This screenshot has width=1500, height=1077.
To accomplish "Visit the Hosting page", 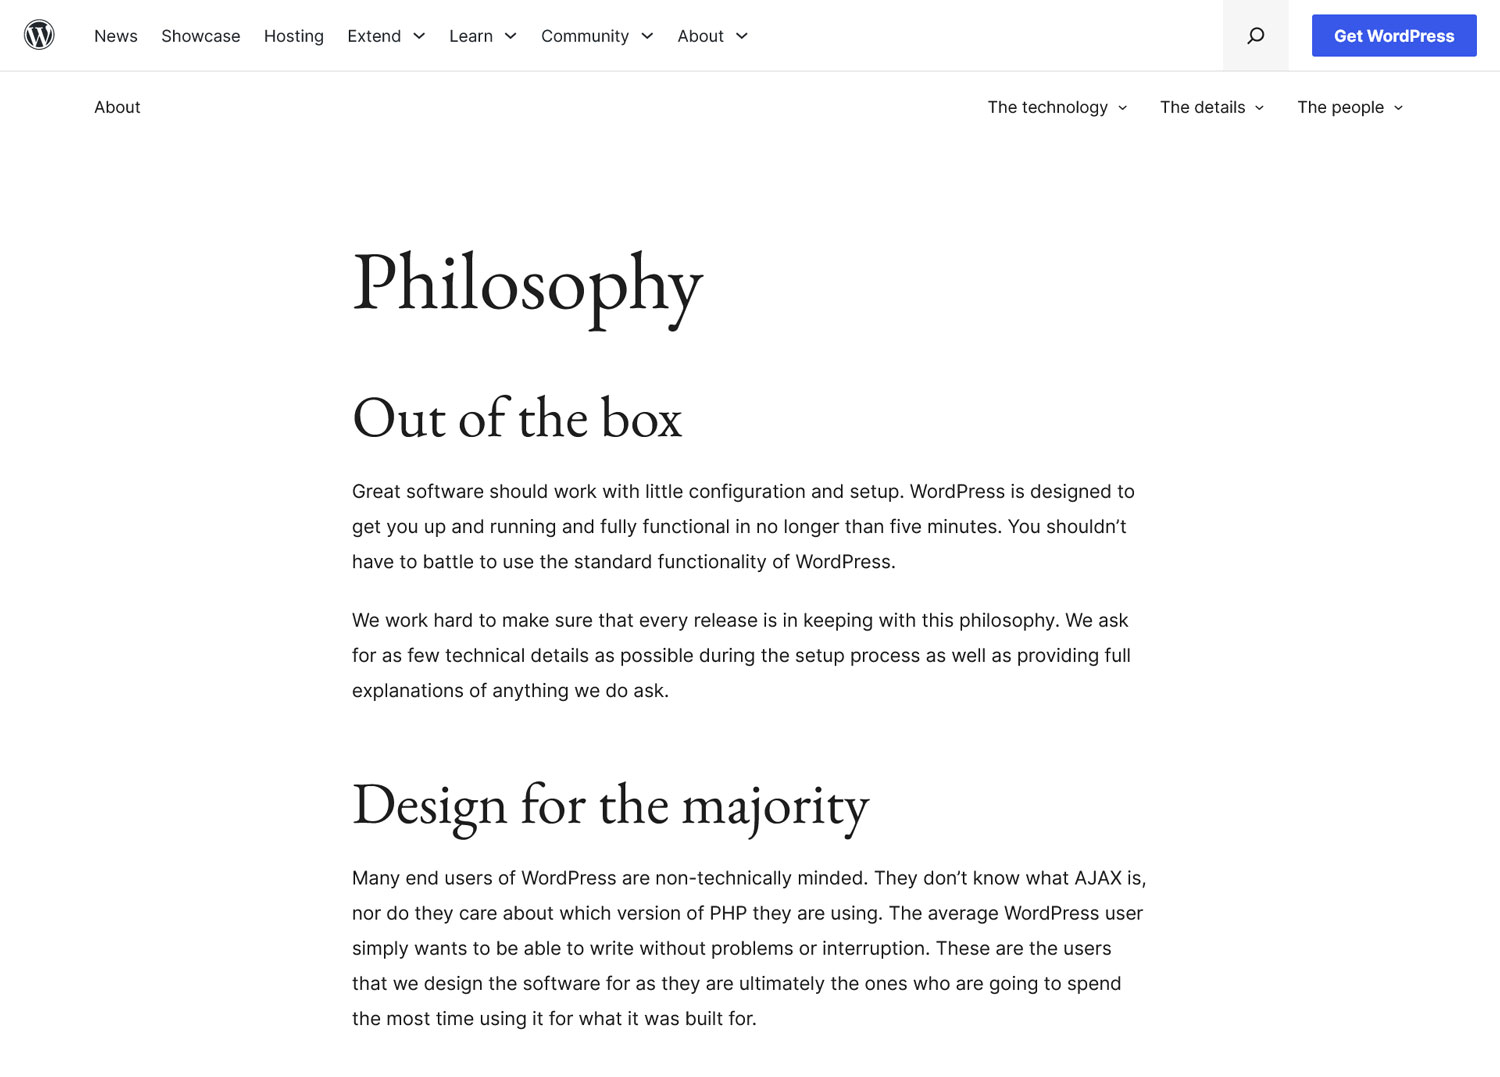I will point(293,36).
